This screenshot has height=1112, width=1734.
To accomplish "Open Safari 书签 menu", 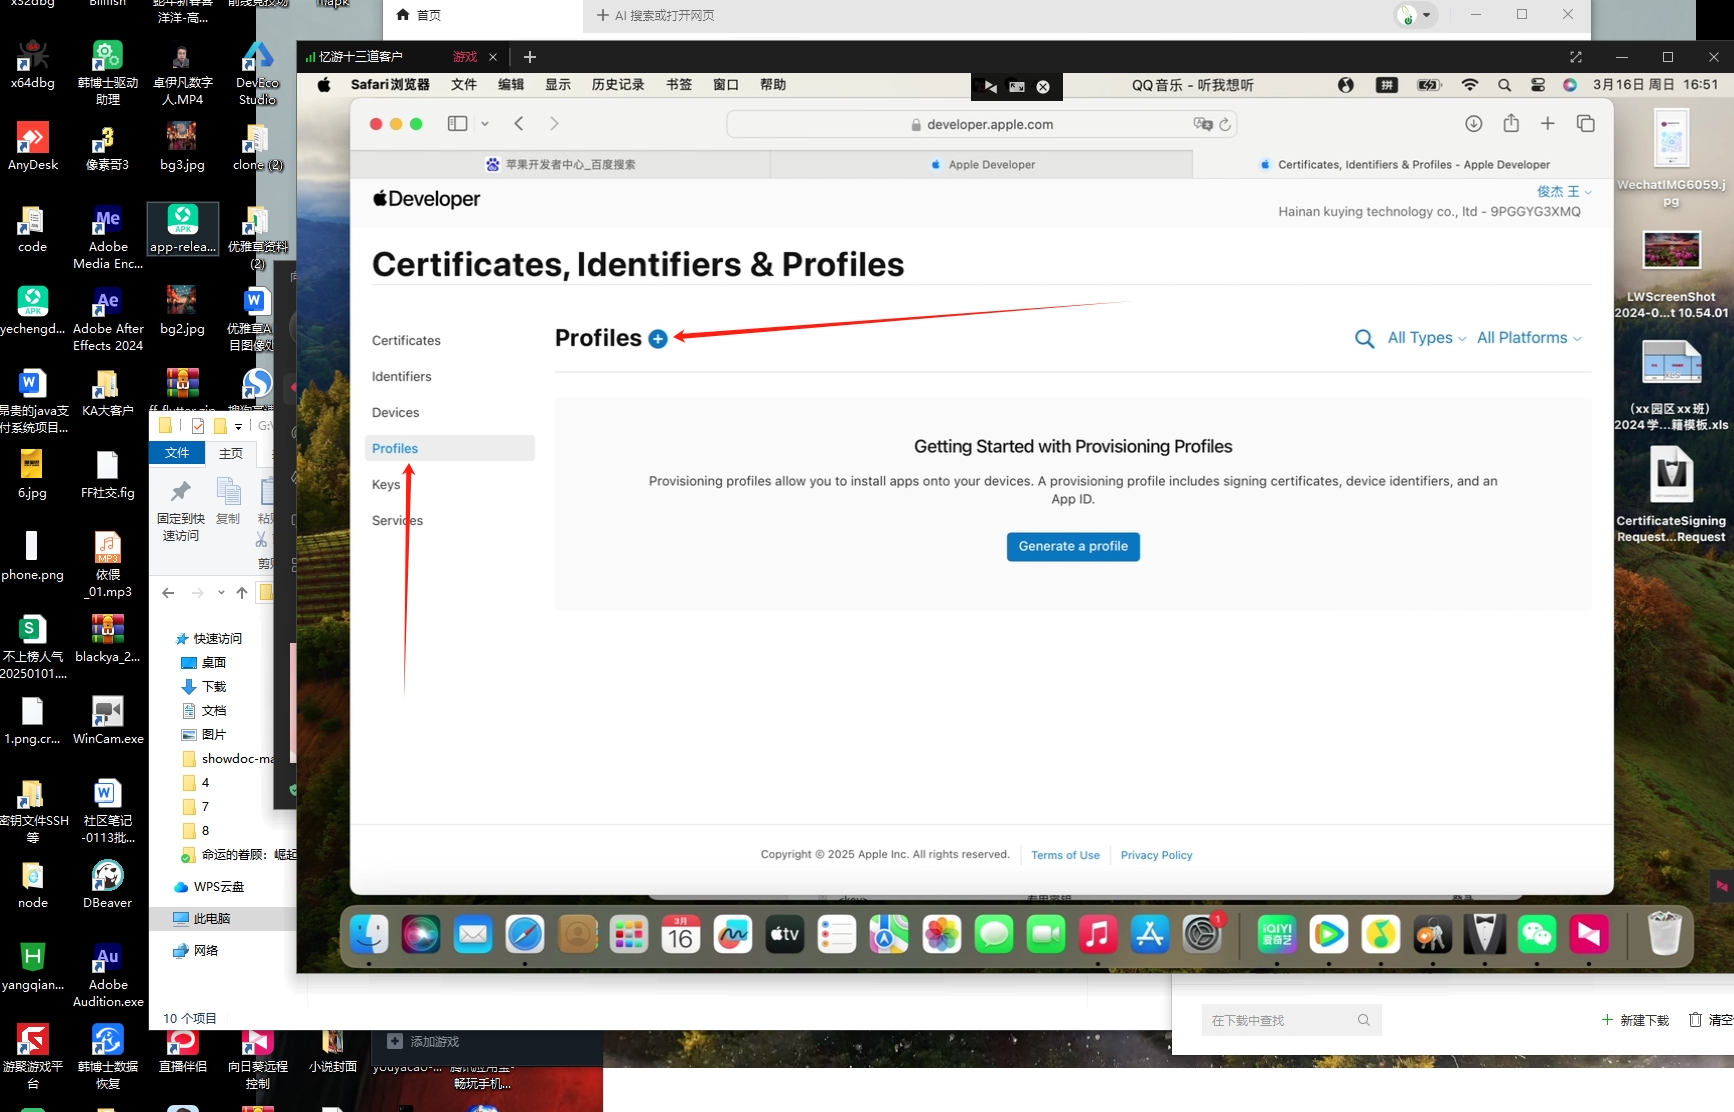I will pyautogui.click(x=679, y=85).
